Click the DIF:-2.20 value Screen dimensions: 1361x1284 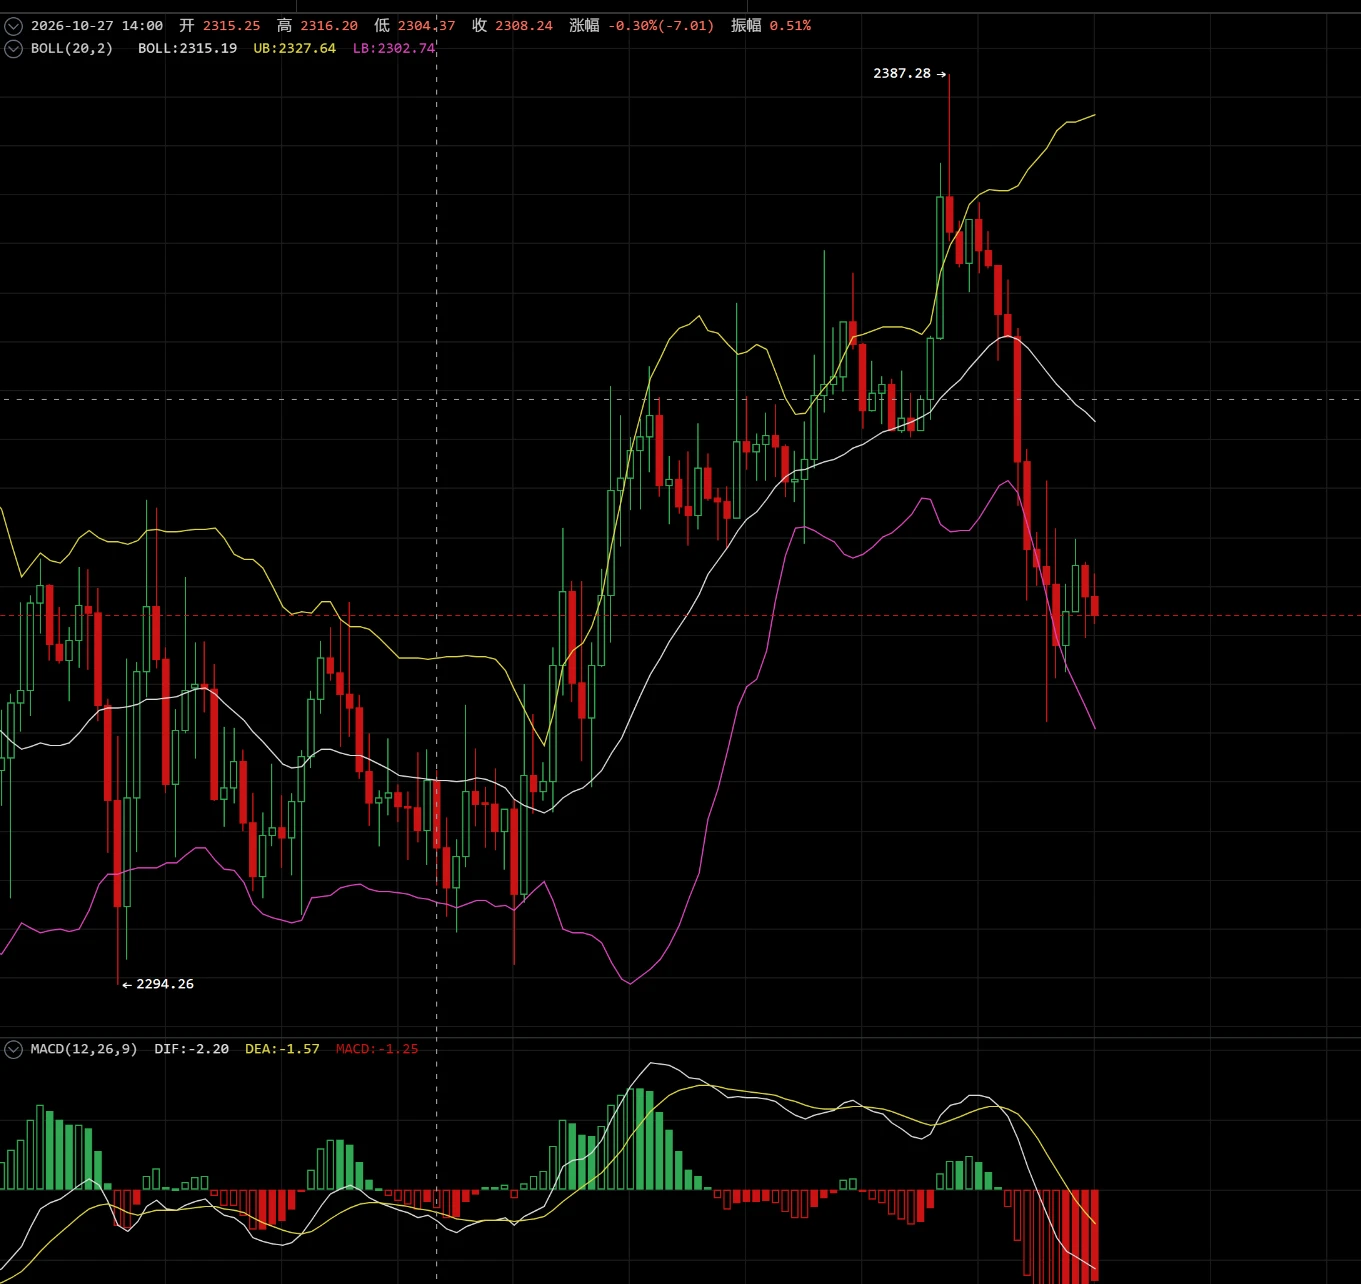tap(191, 1049)
